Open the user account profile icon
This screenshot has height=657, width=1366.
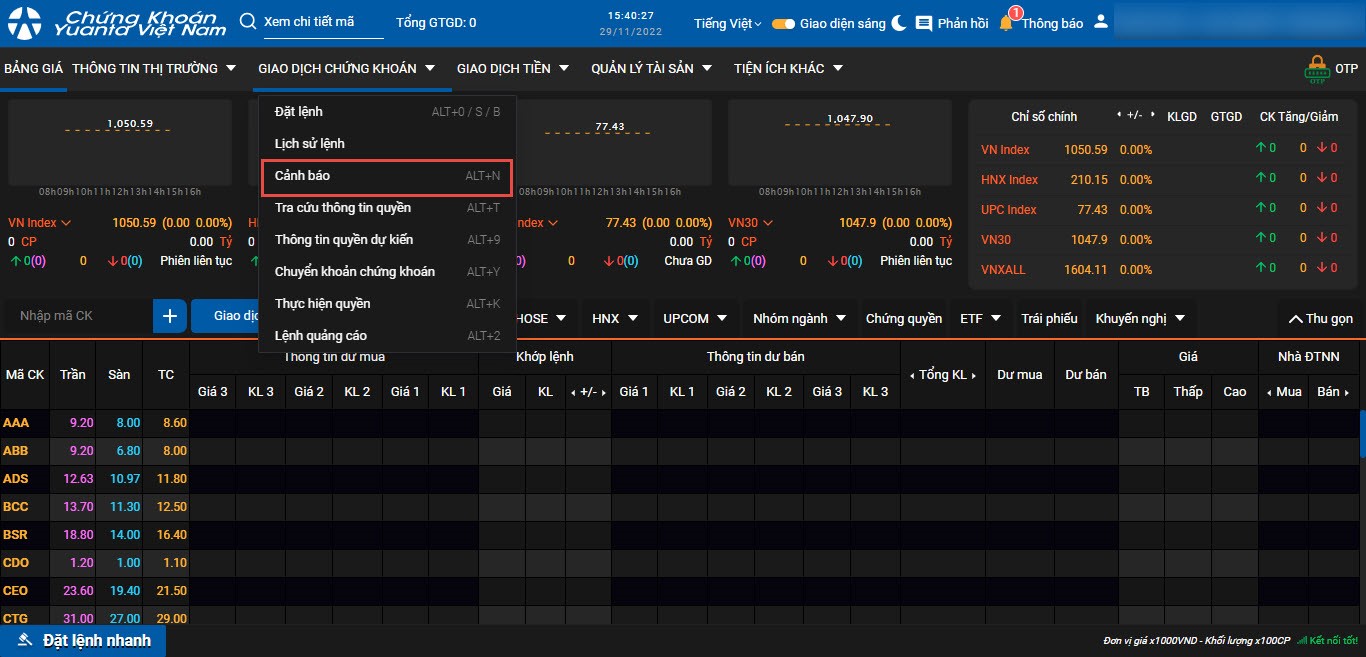1101,22
